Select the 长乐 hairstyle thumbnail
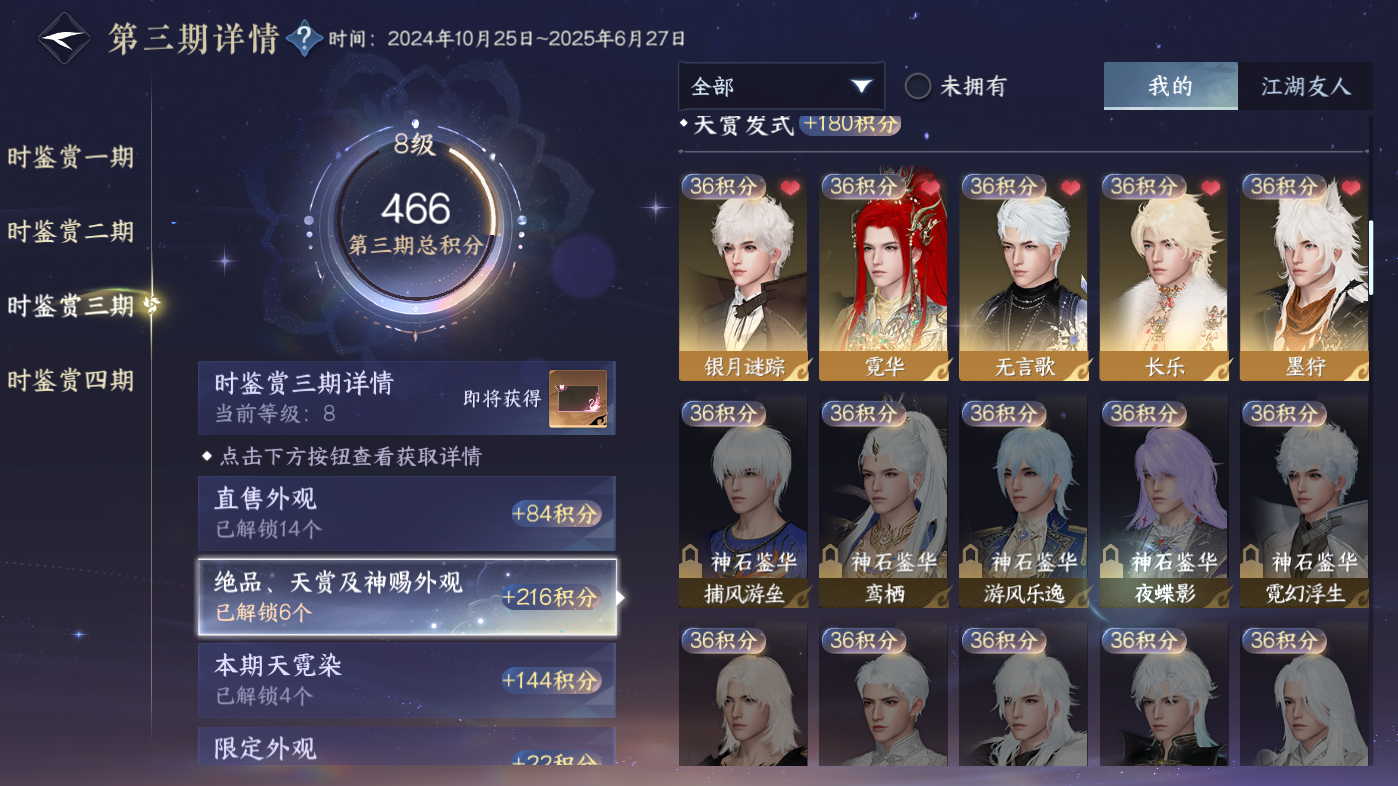Image resolution: width=1398 pixels, height=786 pixels. point(1164,277)
